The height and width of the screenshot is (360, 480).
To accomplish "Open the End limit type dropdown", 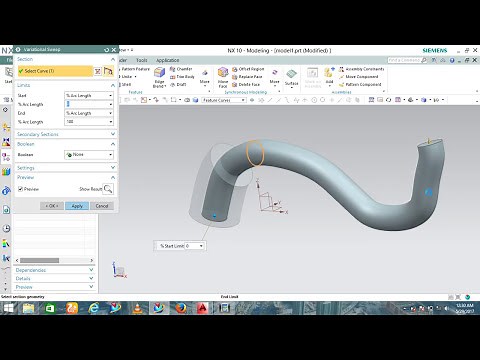I will click(111, 113).
